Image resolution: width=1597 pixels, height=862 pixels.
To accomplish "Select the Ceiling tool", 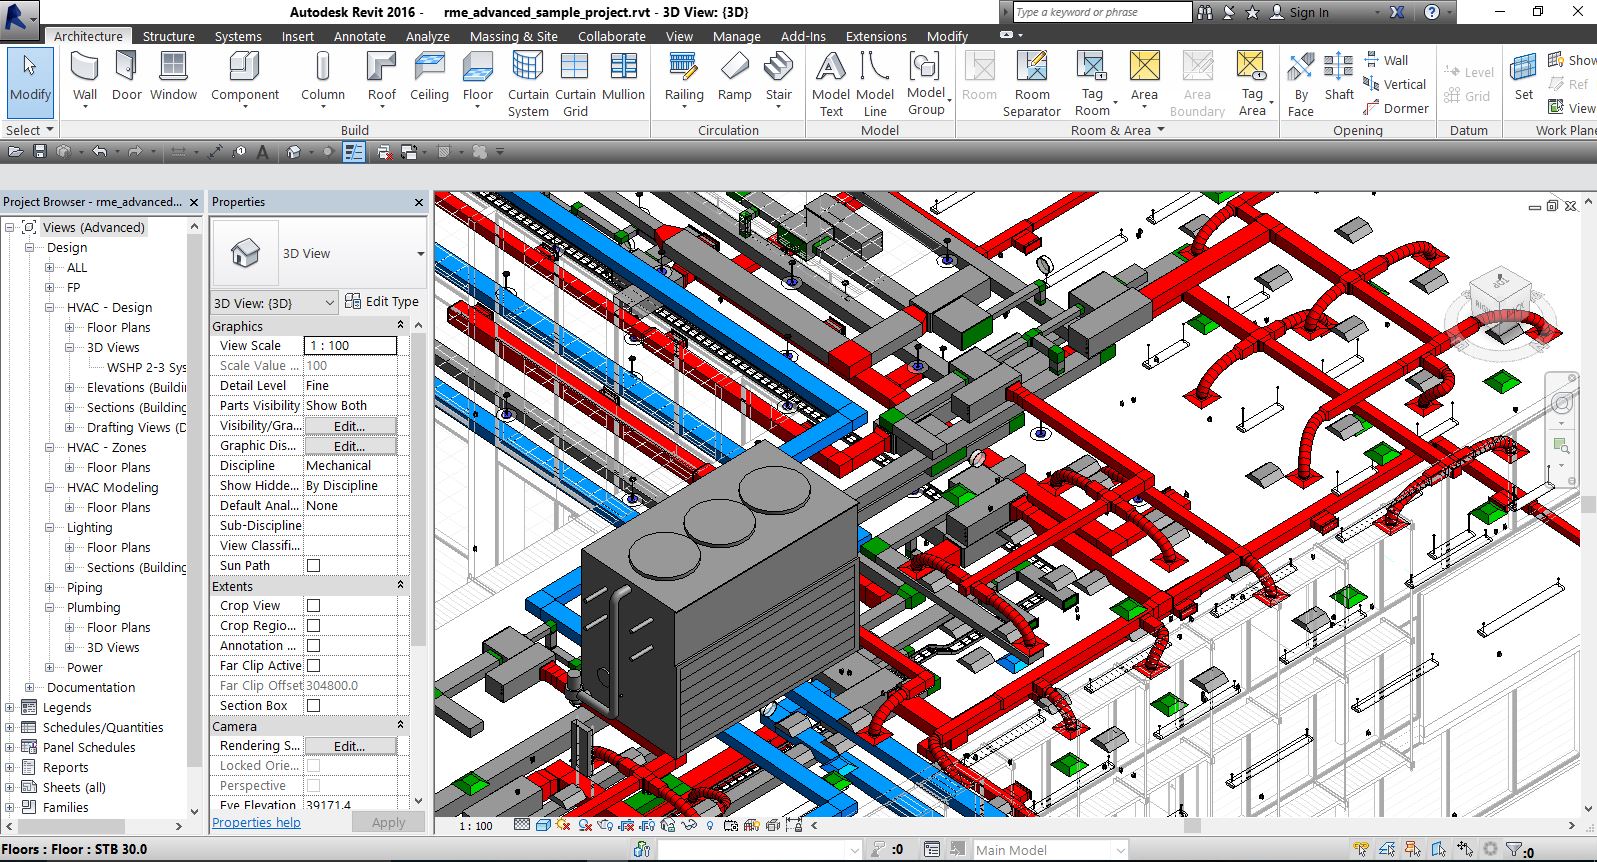I will point(429,77).
